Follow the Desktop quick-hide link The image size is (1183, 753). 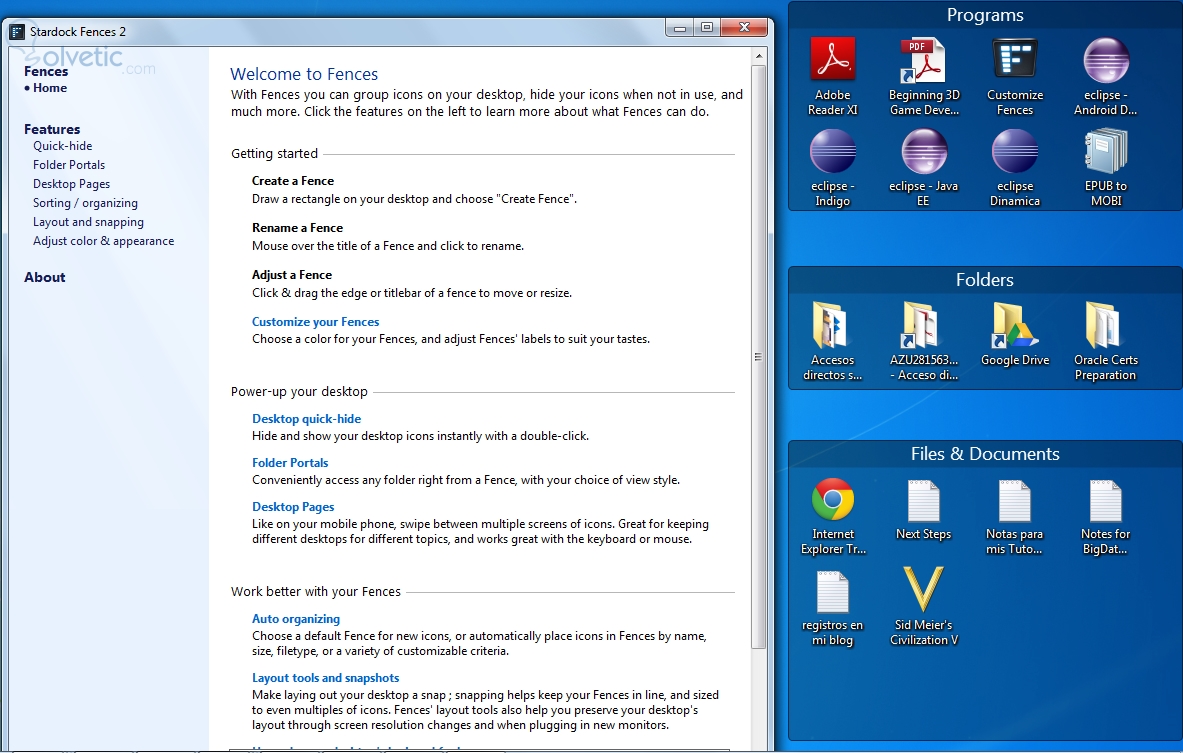tap(306, 419)
